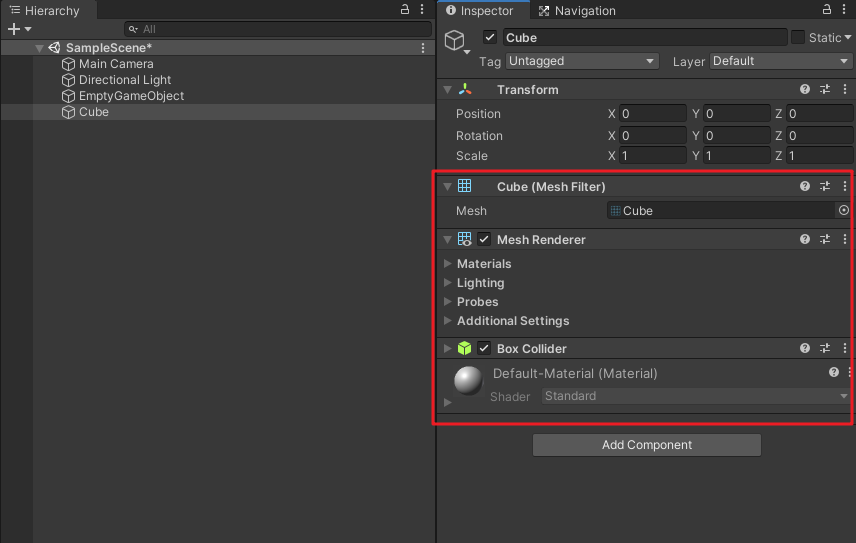The width and height of the screenshot is (856, 543).
Task: Click the Mesh field showing Cube
Action: coord(722,210)
